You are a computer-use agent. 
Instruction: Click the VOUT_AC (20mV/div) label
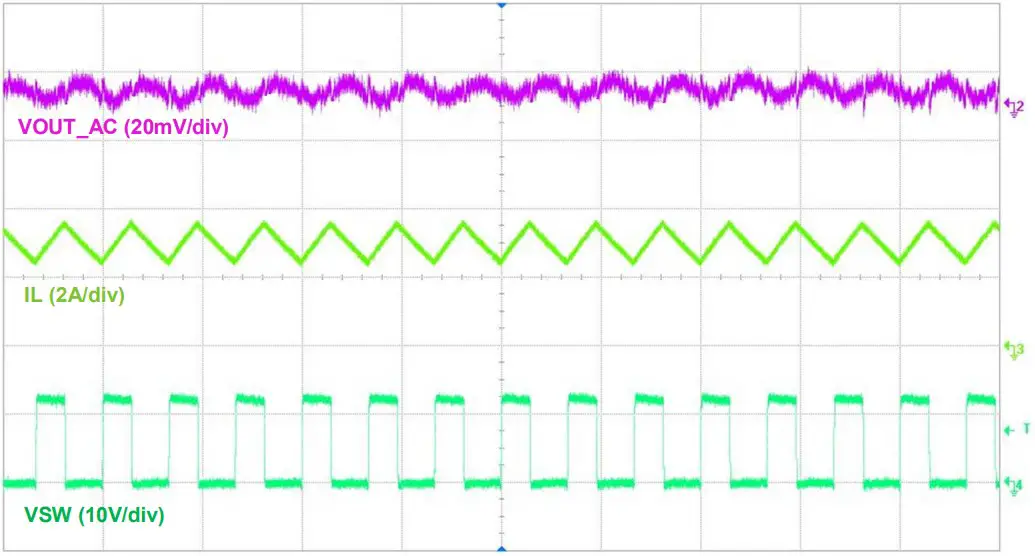pos(123,126)
